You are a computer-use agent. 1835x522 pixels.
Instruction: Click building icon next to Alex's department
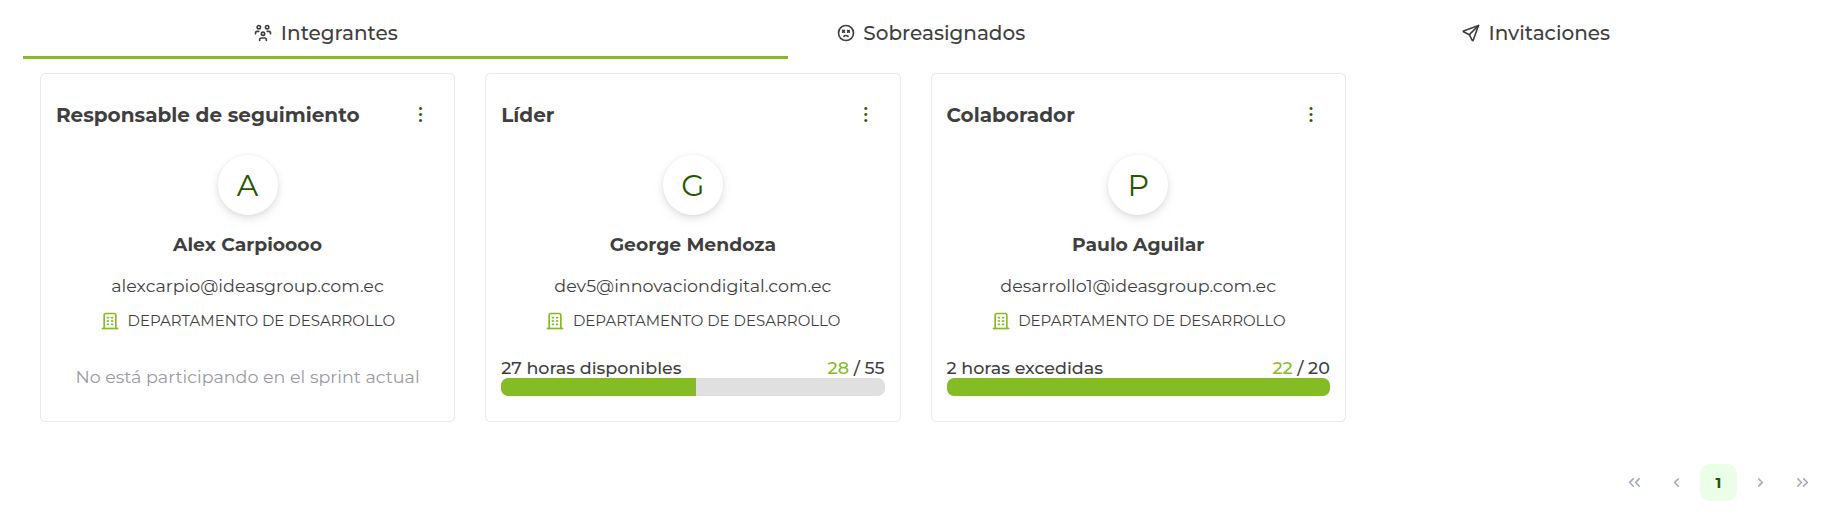coord(110,321)
